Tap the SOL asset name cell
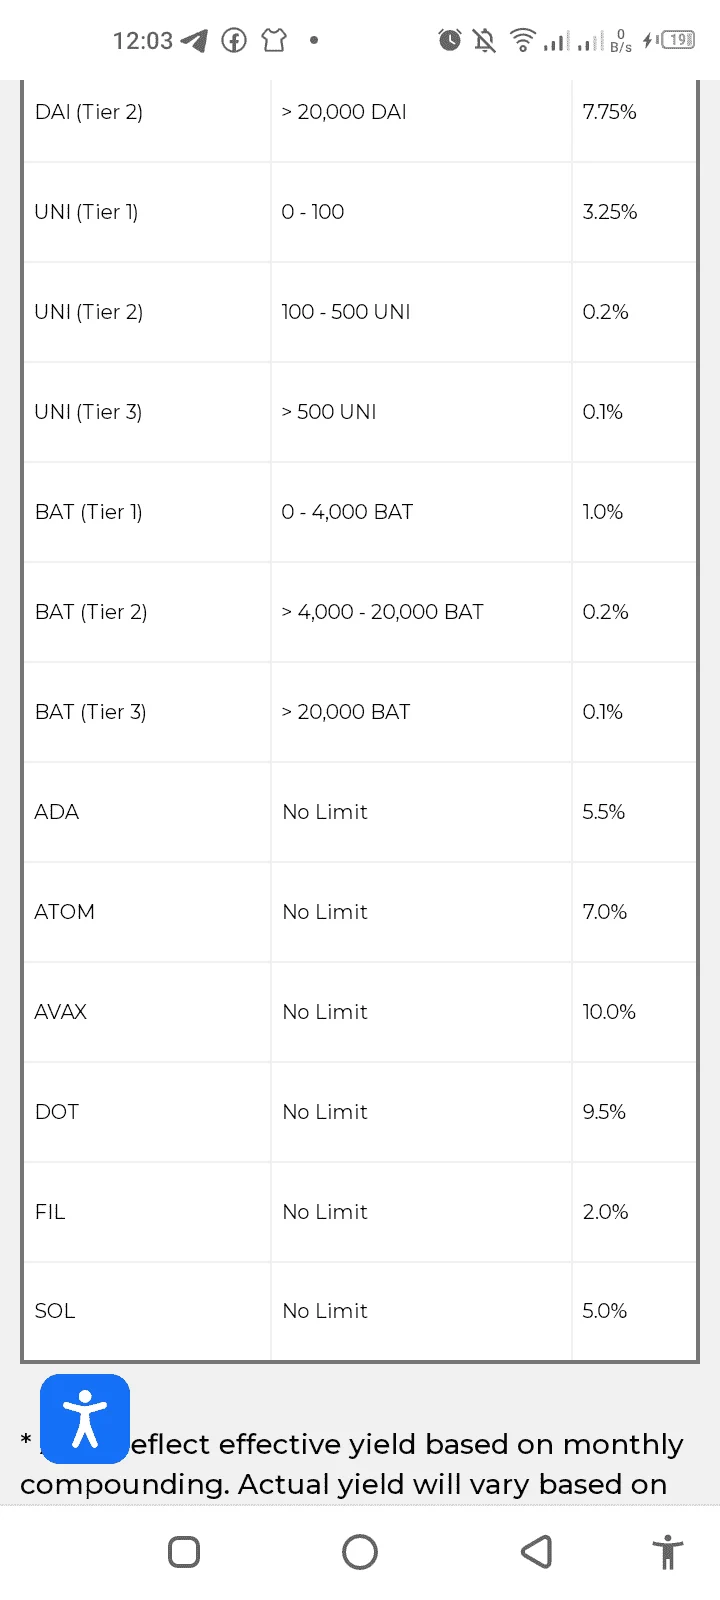Viewport: 720px width, 1600px height. (147, 1311)
